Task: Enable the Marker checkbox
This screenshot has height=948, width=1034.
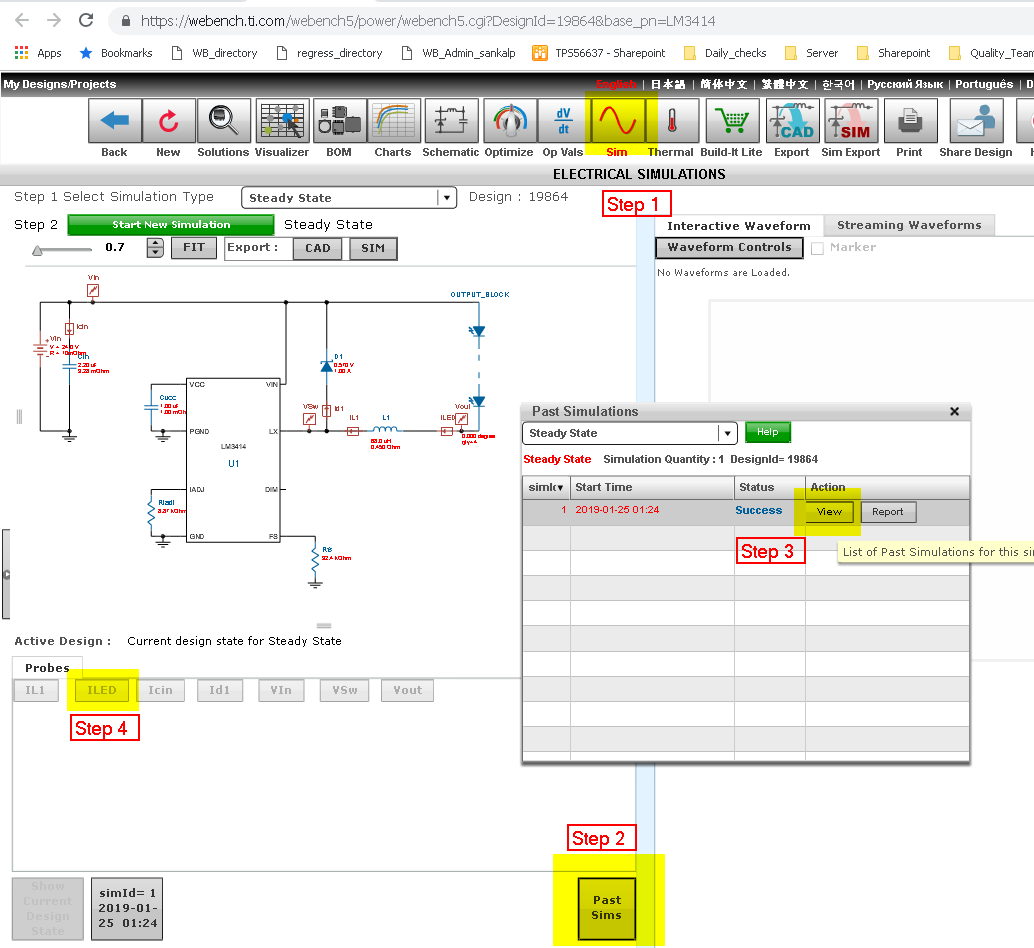Action: [818, 249]
